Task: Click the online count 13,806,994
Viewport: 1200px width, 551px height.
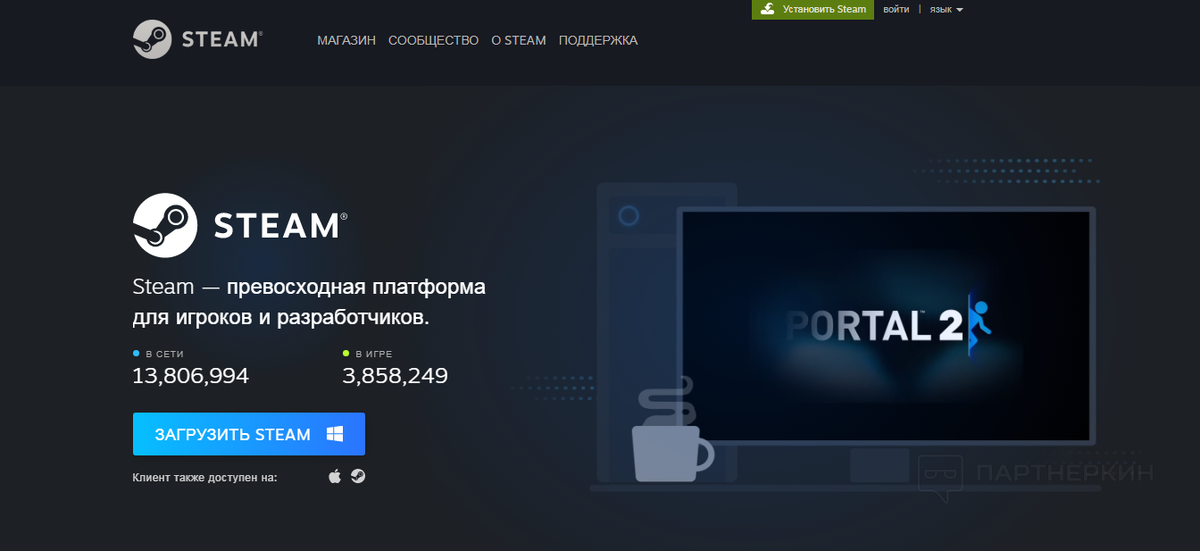Action: click(190, 376)
